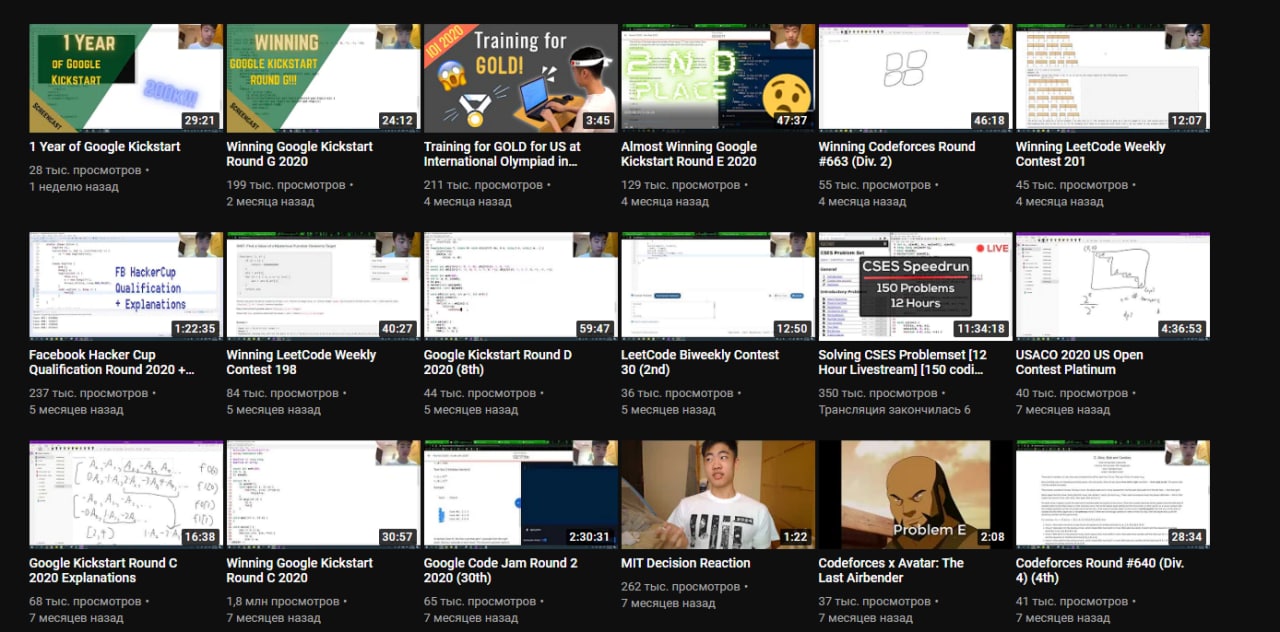Click the '28 тыс. просмотров' view count

pyautogui.click(x=85, y=170)
